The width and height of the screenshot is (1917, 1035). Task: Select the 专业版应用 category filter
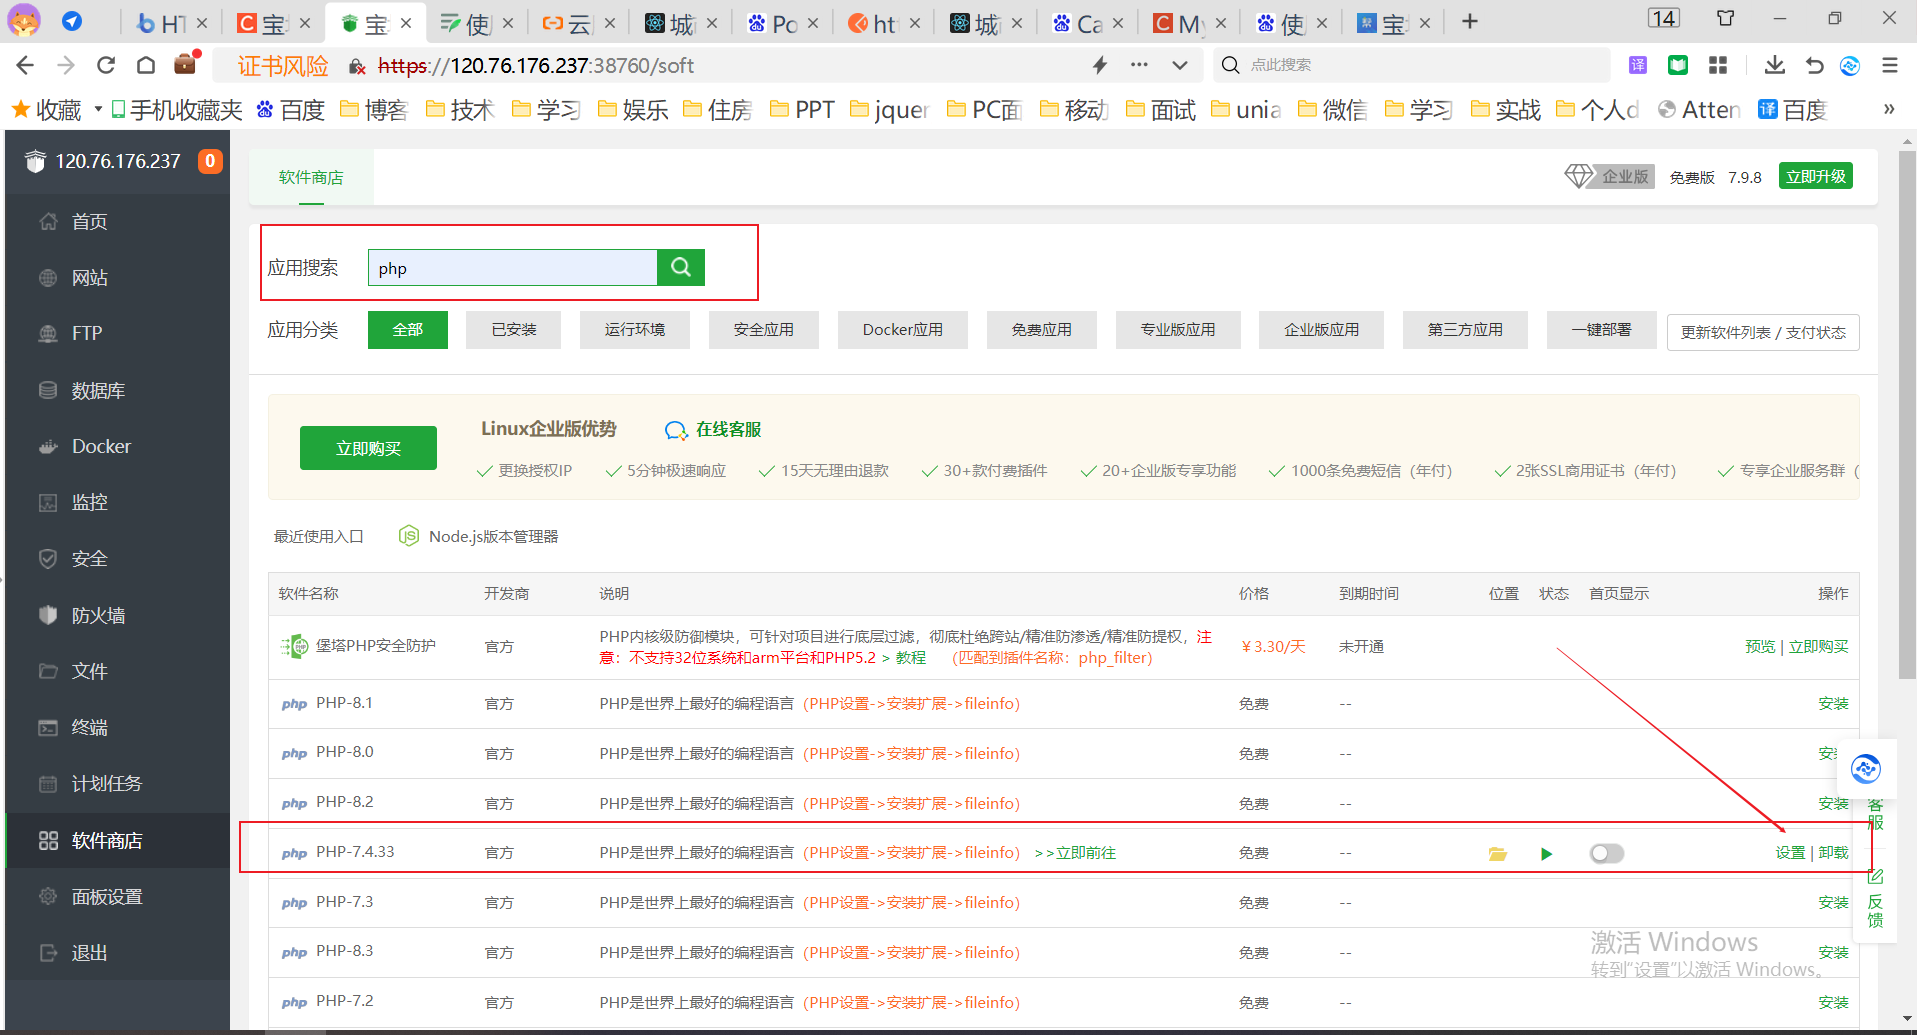click(1178, 329)
